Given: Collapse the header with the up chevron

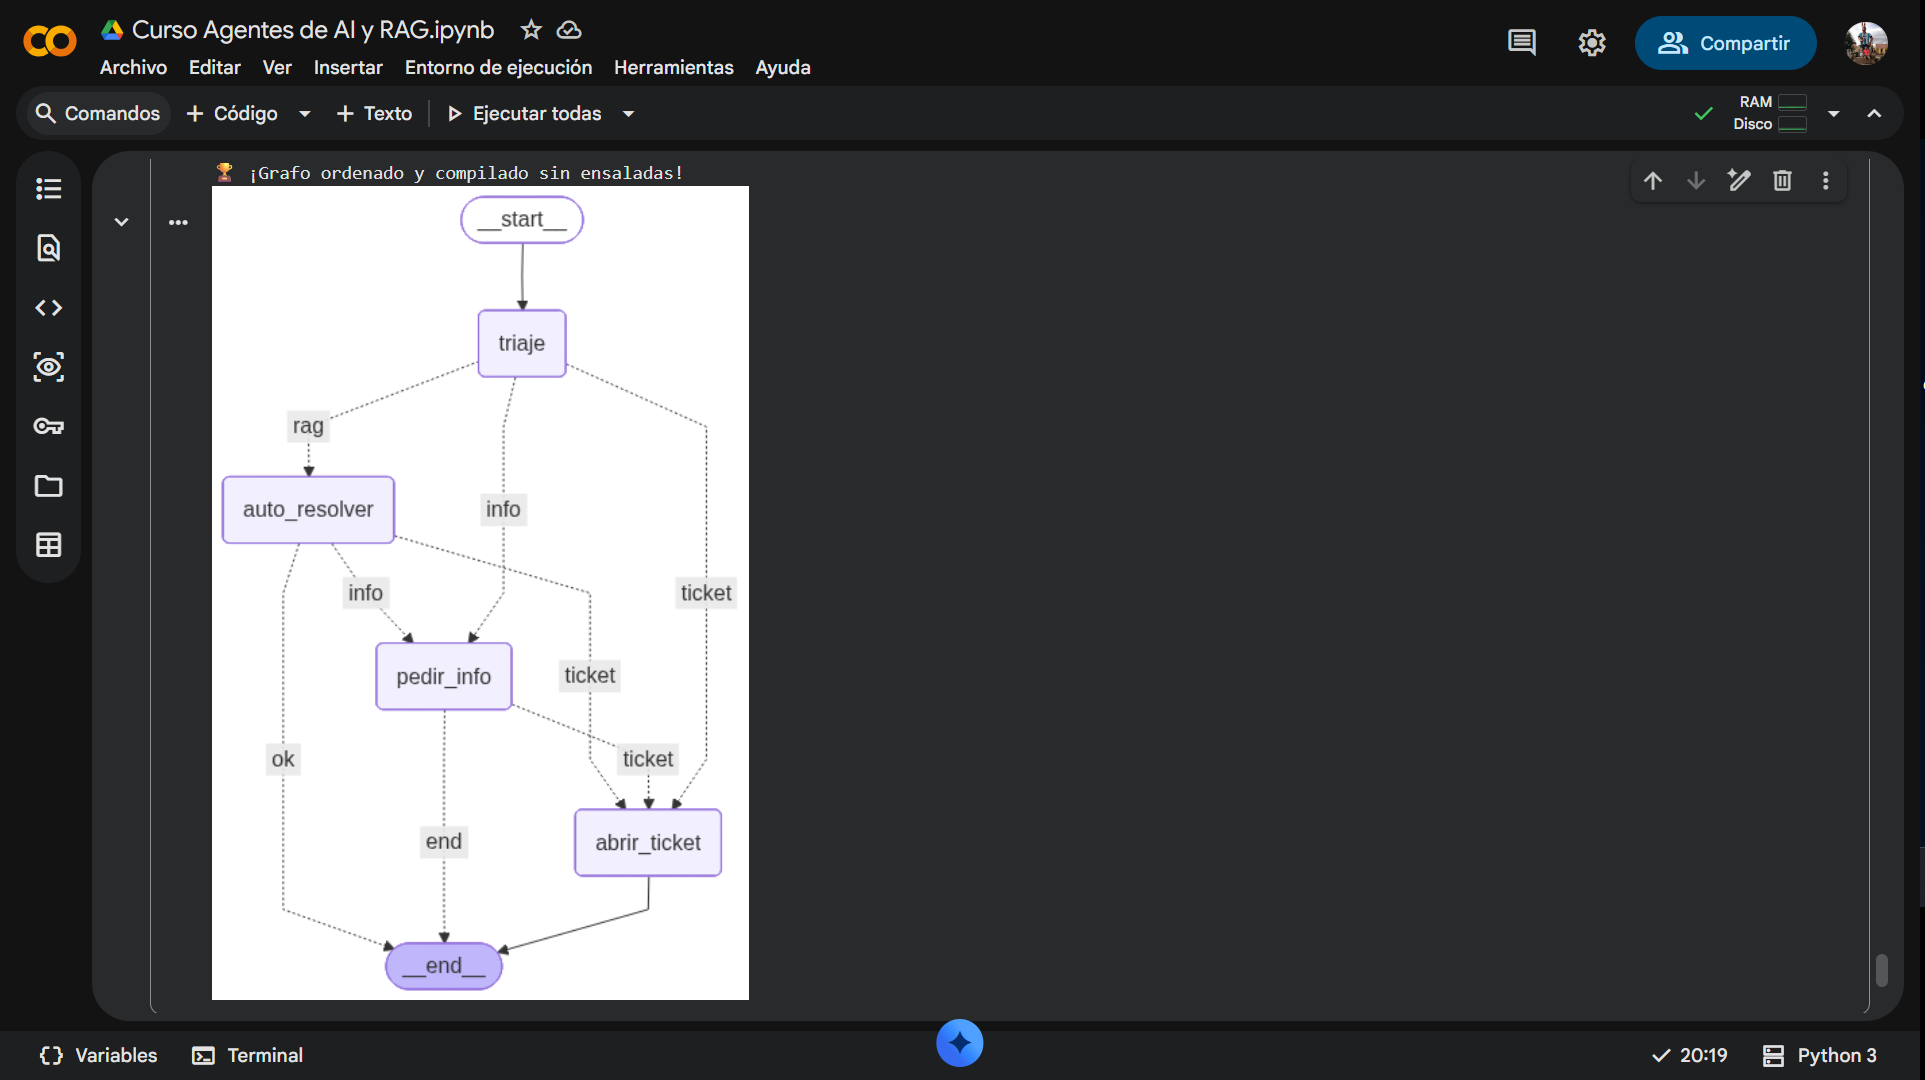Looking at the screenshot, I should click(1874, 114).
